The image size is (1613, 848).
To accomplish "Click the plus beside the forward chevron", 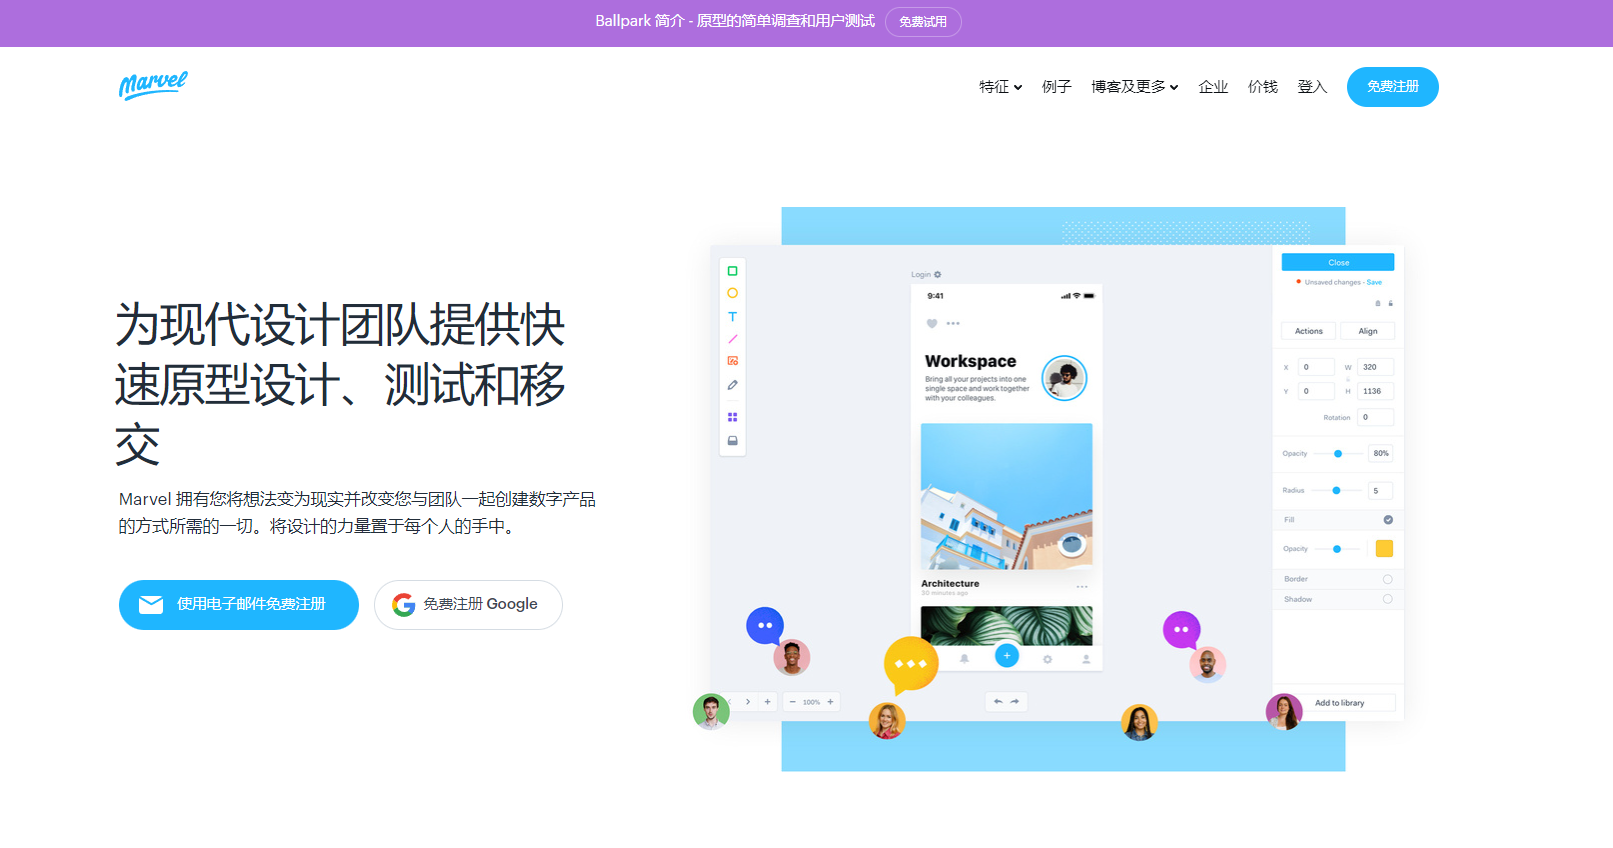I will pyautogui.click(x=768, y=702).
